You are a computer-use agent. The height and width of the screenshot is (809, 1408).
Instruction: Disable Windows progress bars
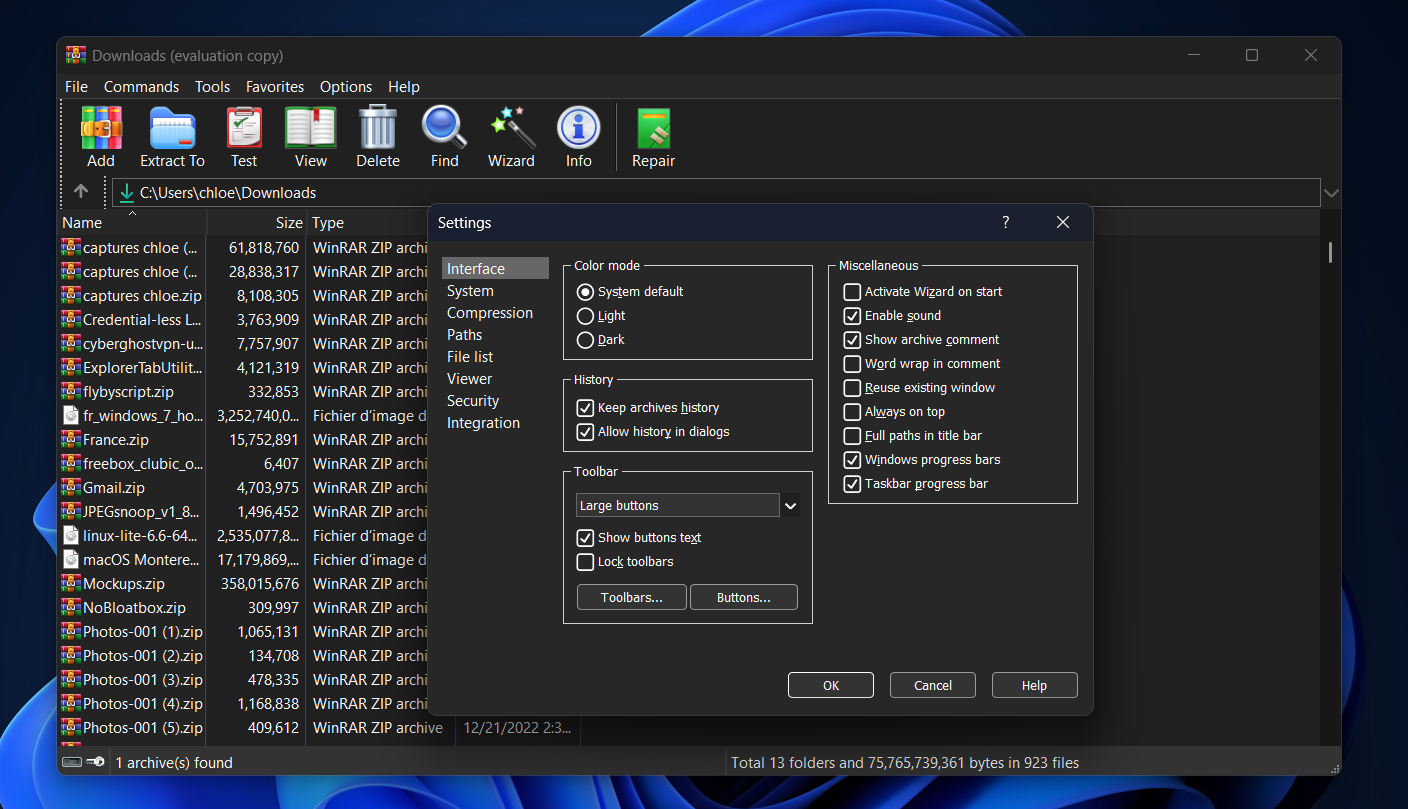coord(852,459)
